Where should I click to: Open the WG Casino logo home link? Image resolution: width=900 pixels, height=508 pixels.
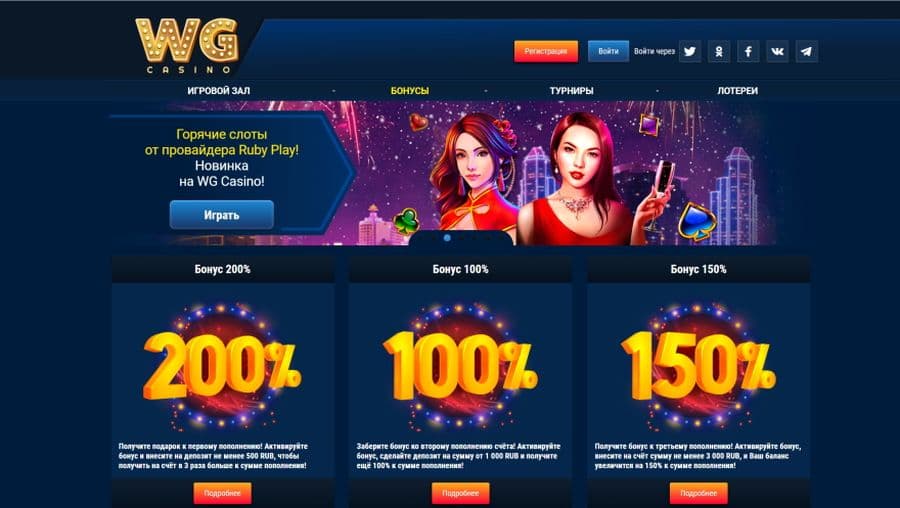tap(187, 45)
